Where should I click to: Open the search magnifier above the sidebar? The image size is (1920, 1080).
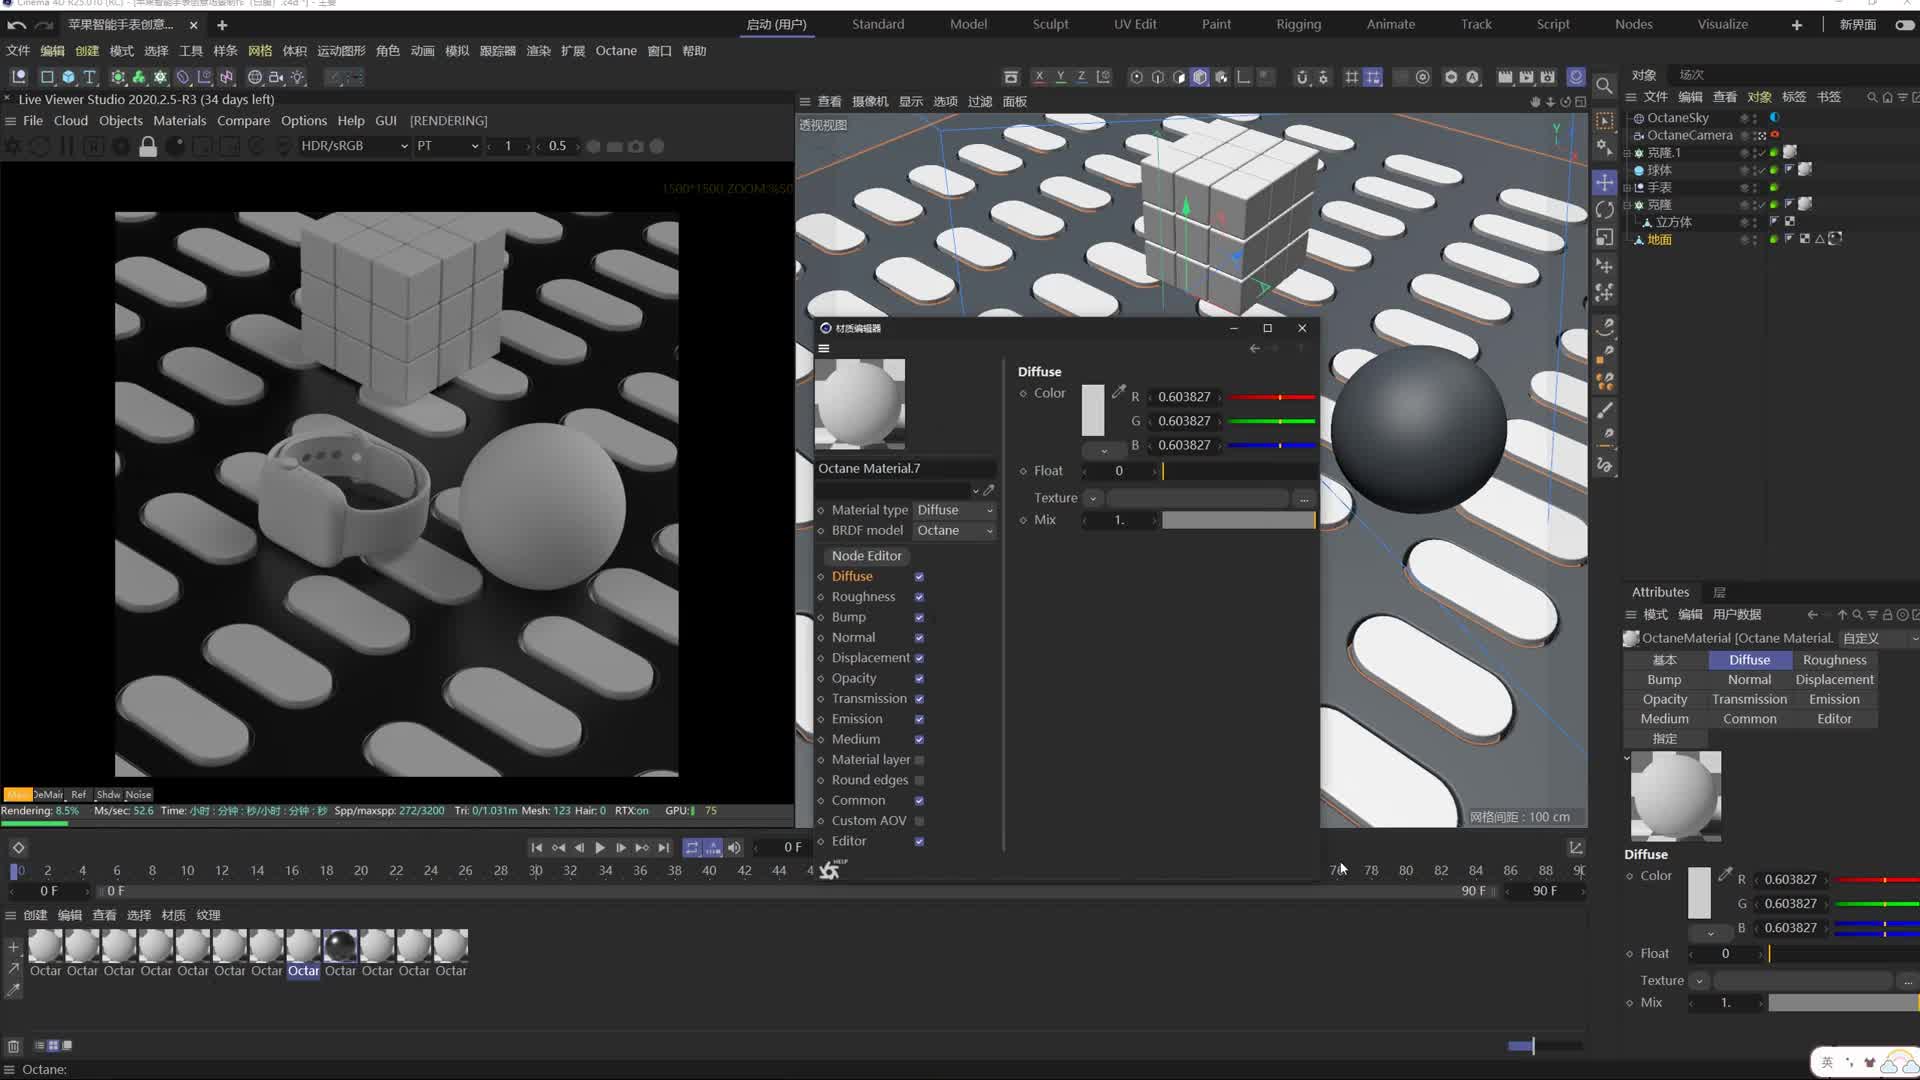pos(1604,86)
